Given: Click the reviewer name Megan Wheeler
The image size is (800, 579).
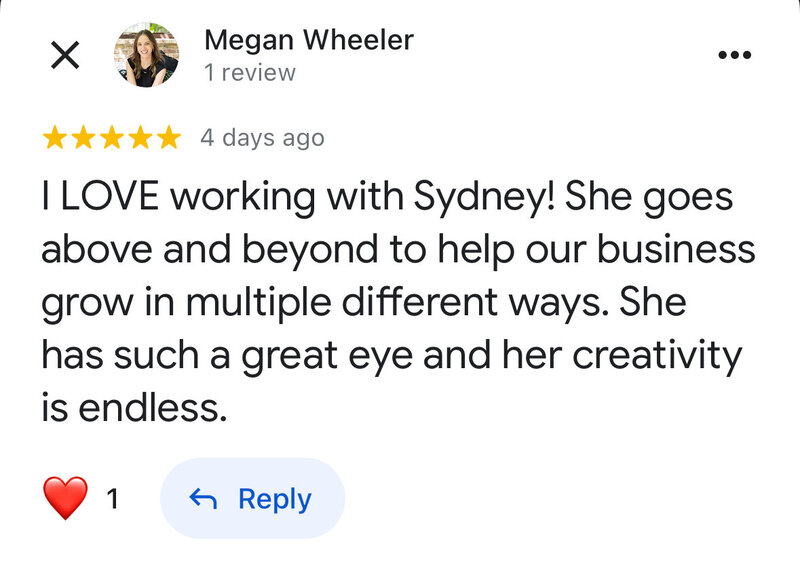Looking at the screenshot, I should pos(308,40).
